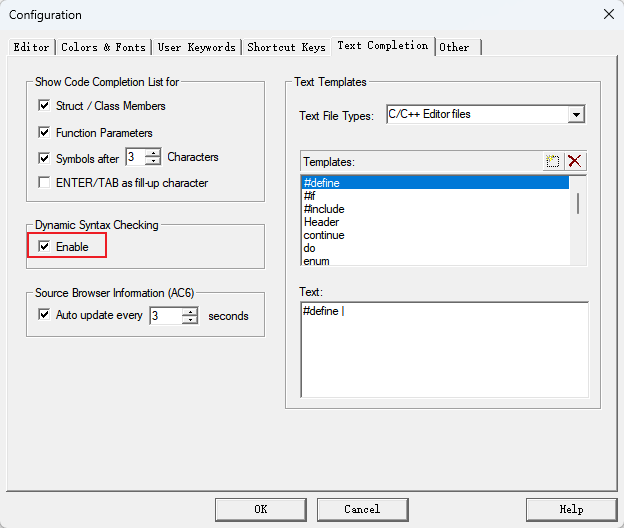624x528 pixels.
Task: Decrease Auto update seconds value
Action: 190,320
